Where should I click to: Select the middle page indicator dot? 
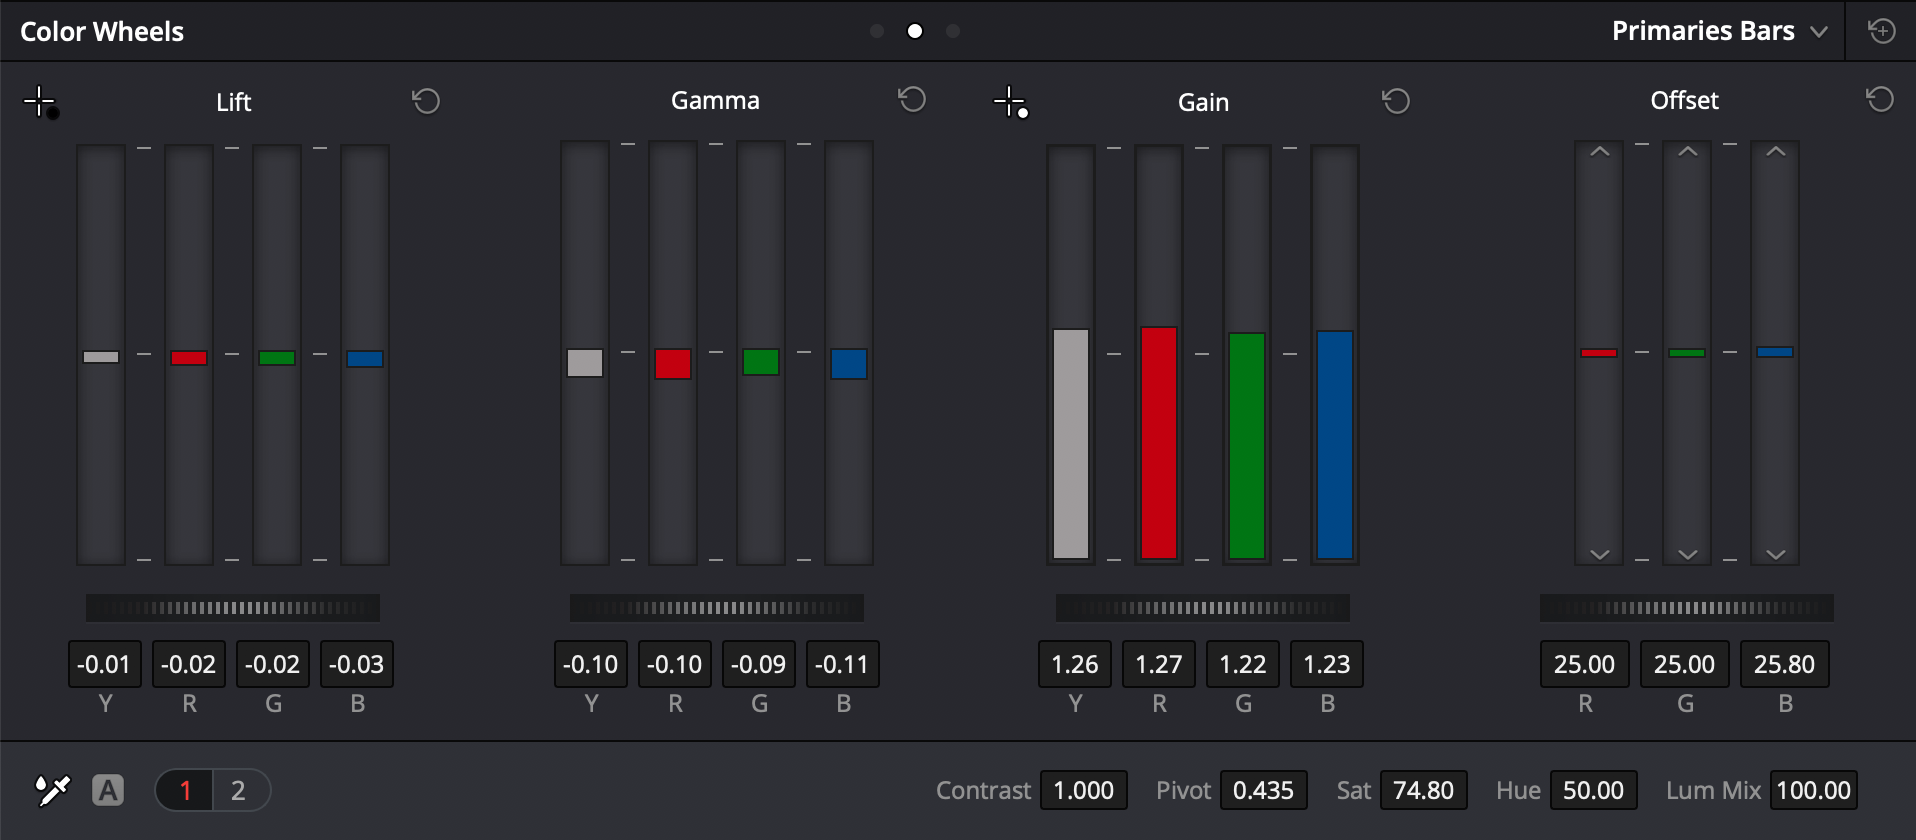point(915,31)
